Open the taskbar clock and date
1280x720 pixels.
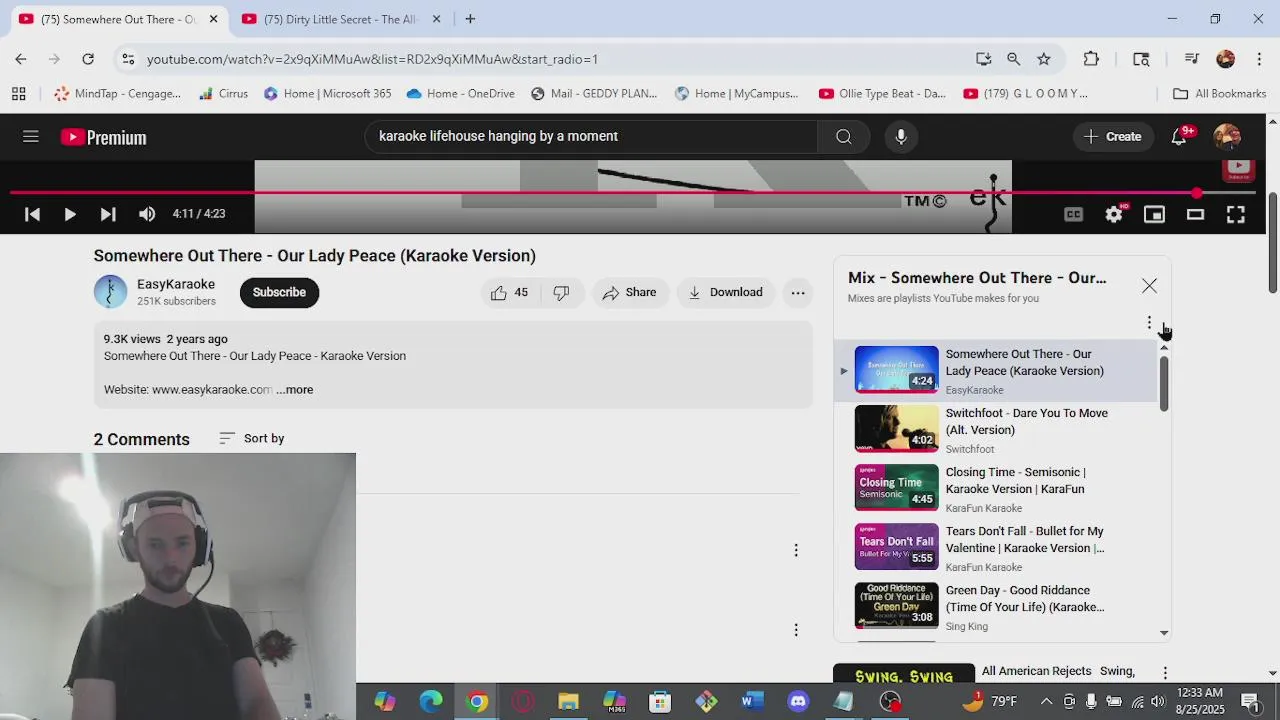[x=1200, y=700]
